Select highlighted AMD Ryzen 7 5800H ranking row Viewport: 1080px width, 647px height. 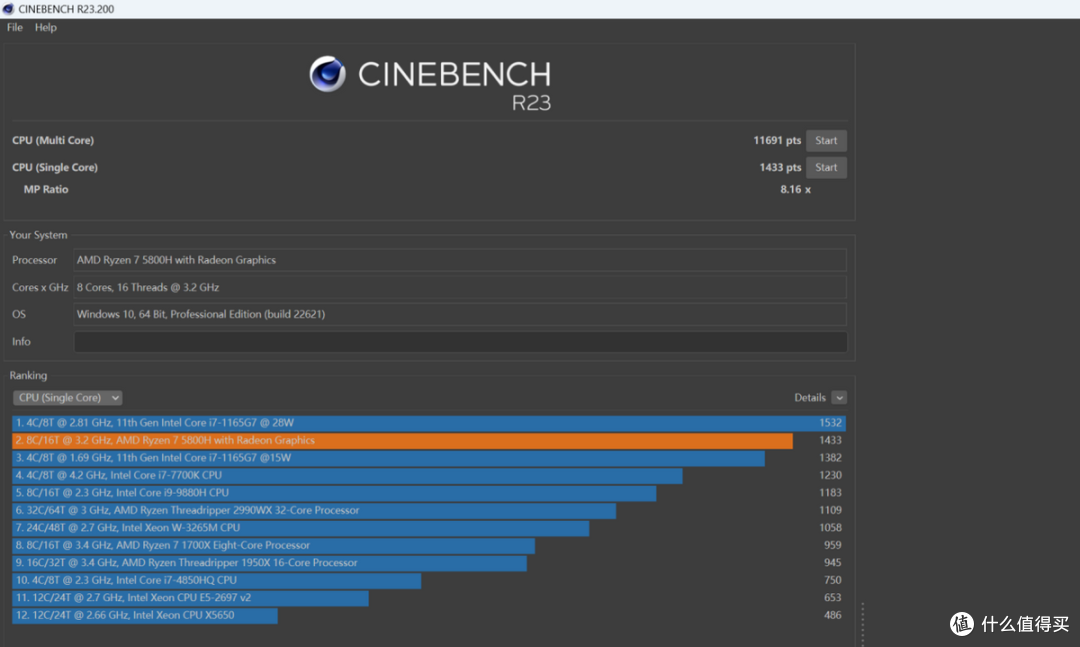pyautogui.click(x=428, y=440)
